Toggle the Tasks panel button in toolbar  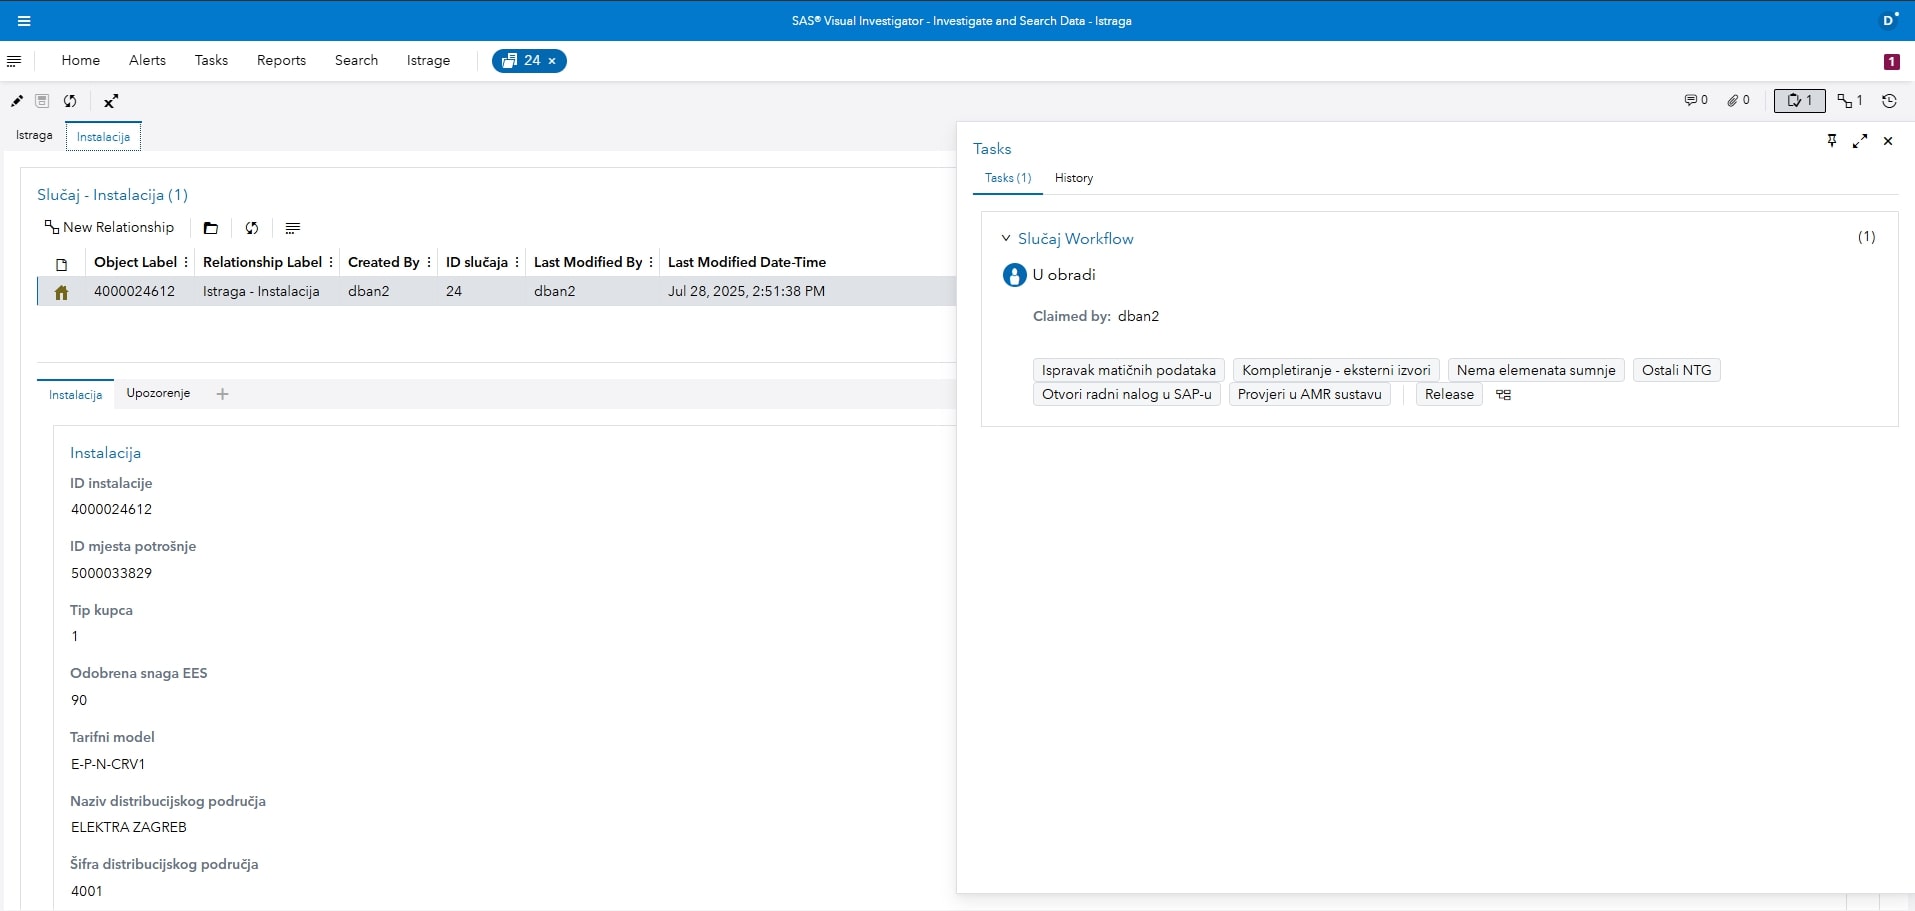tap(1799, 101)
